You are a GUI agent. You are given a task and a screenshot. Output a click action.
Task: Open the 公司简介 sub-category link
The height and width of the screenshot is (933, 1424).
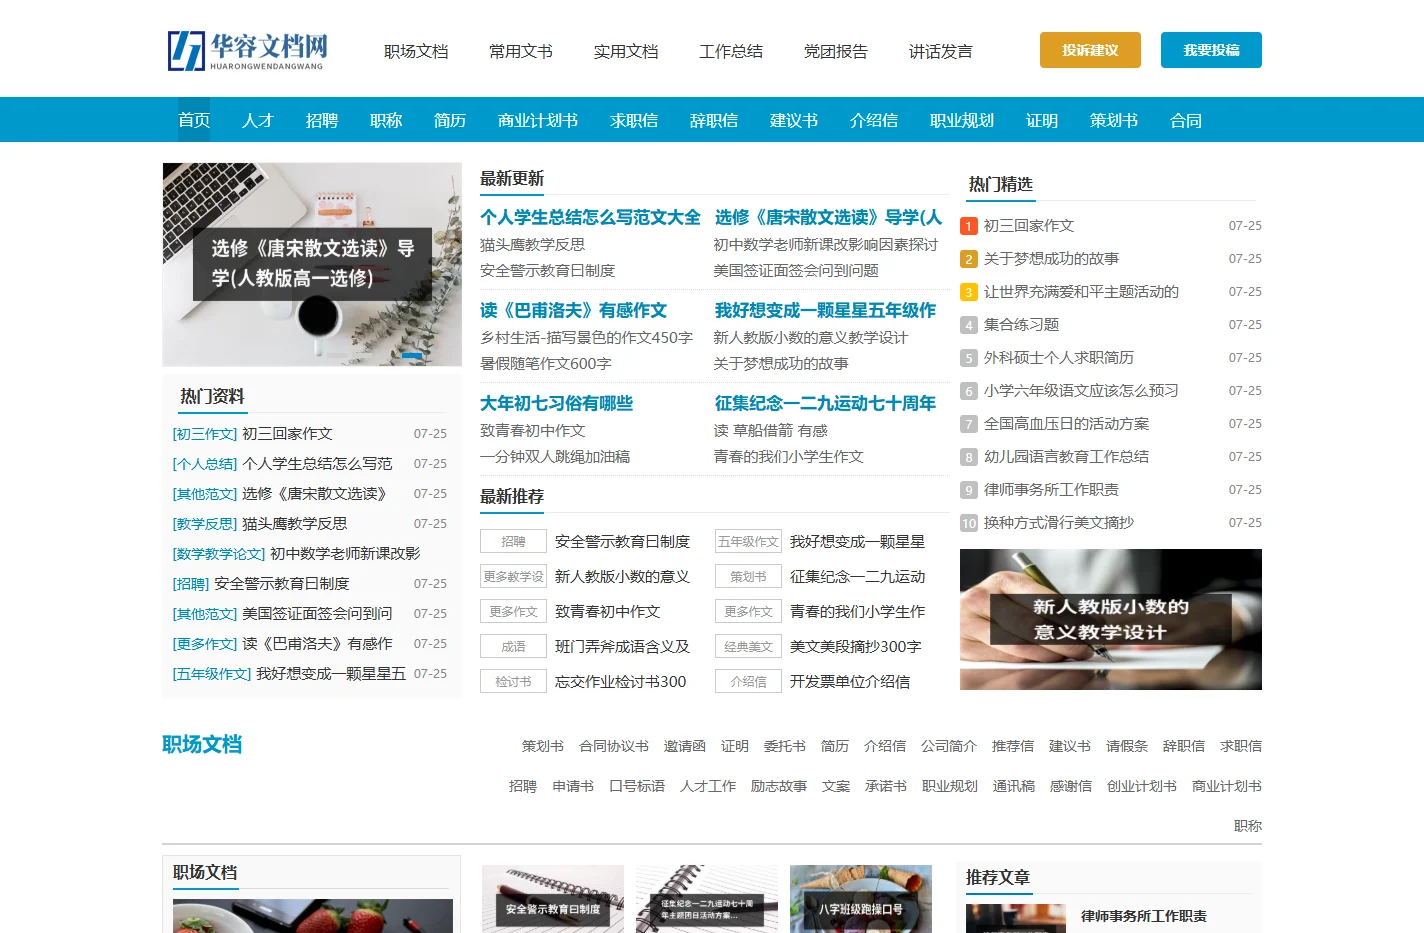pyautogui.click(x=949, y=746)
